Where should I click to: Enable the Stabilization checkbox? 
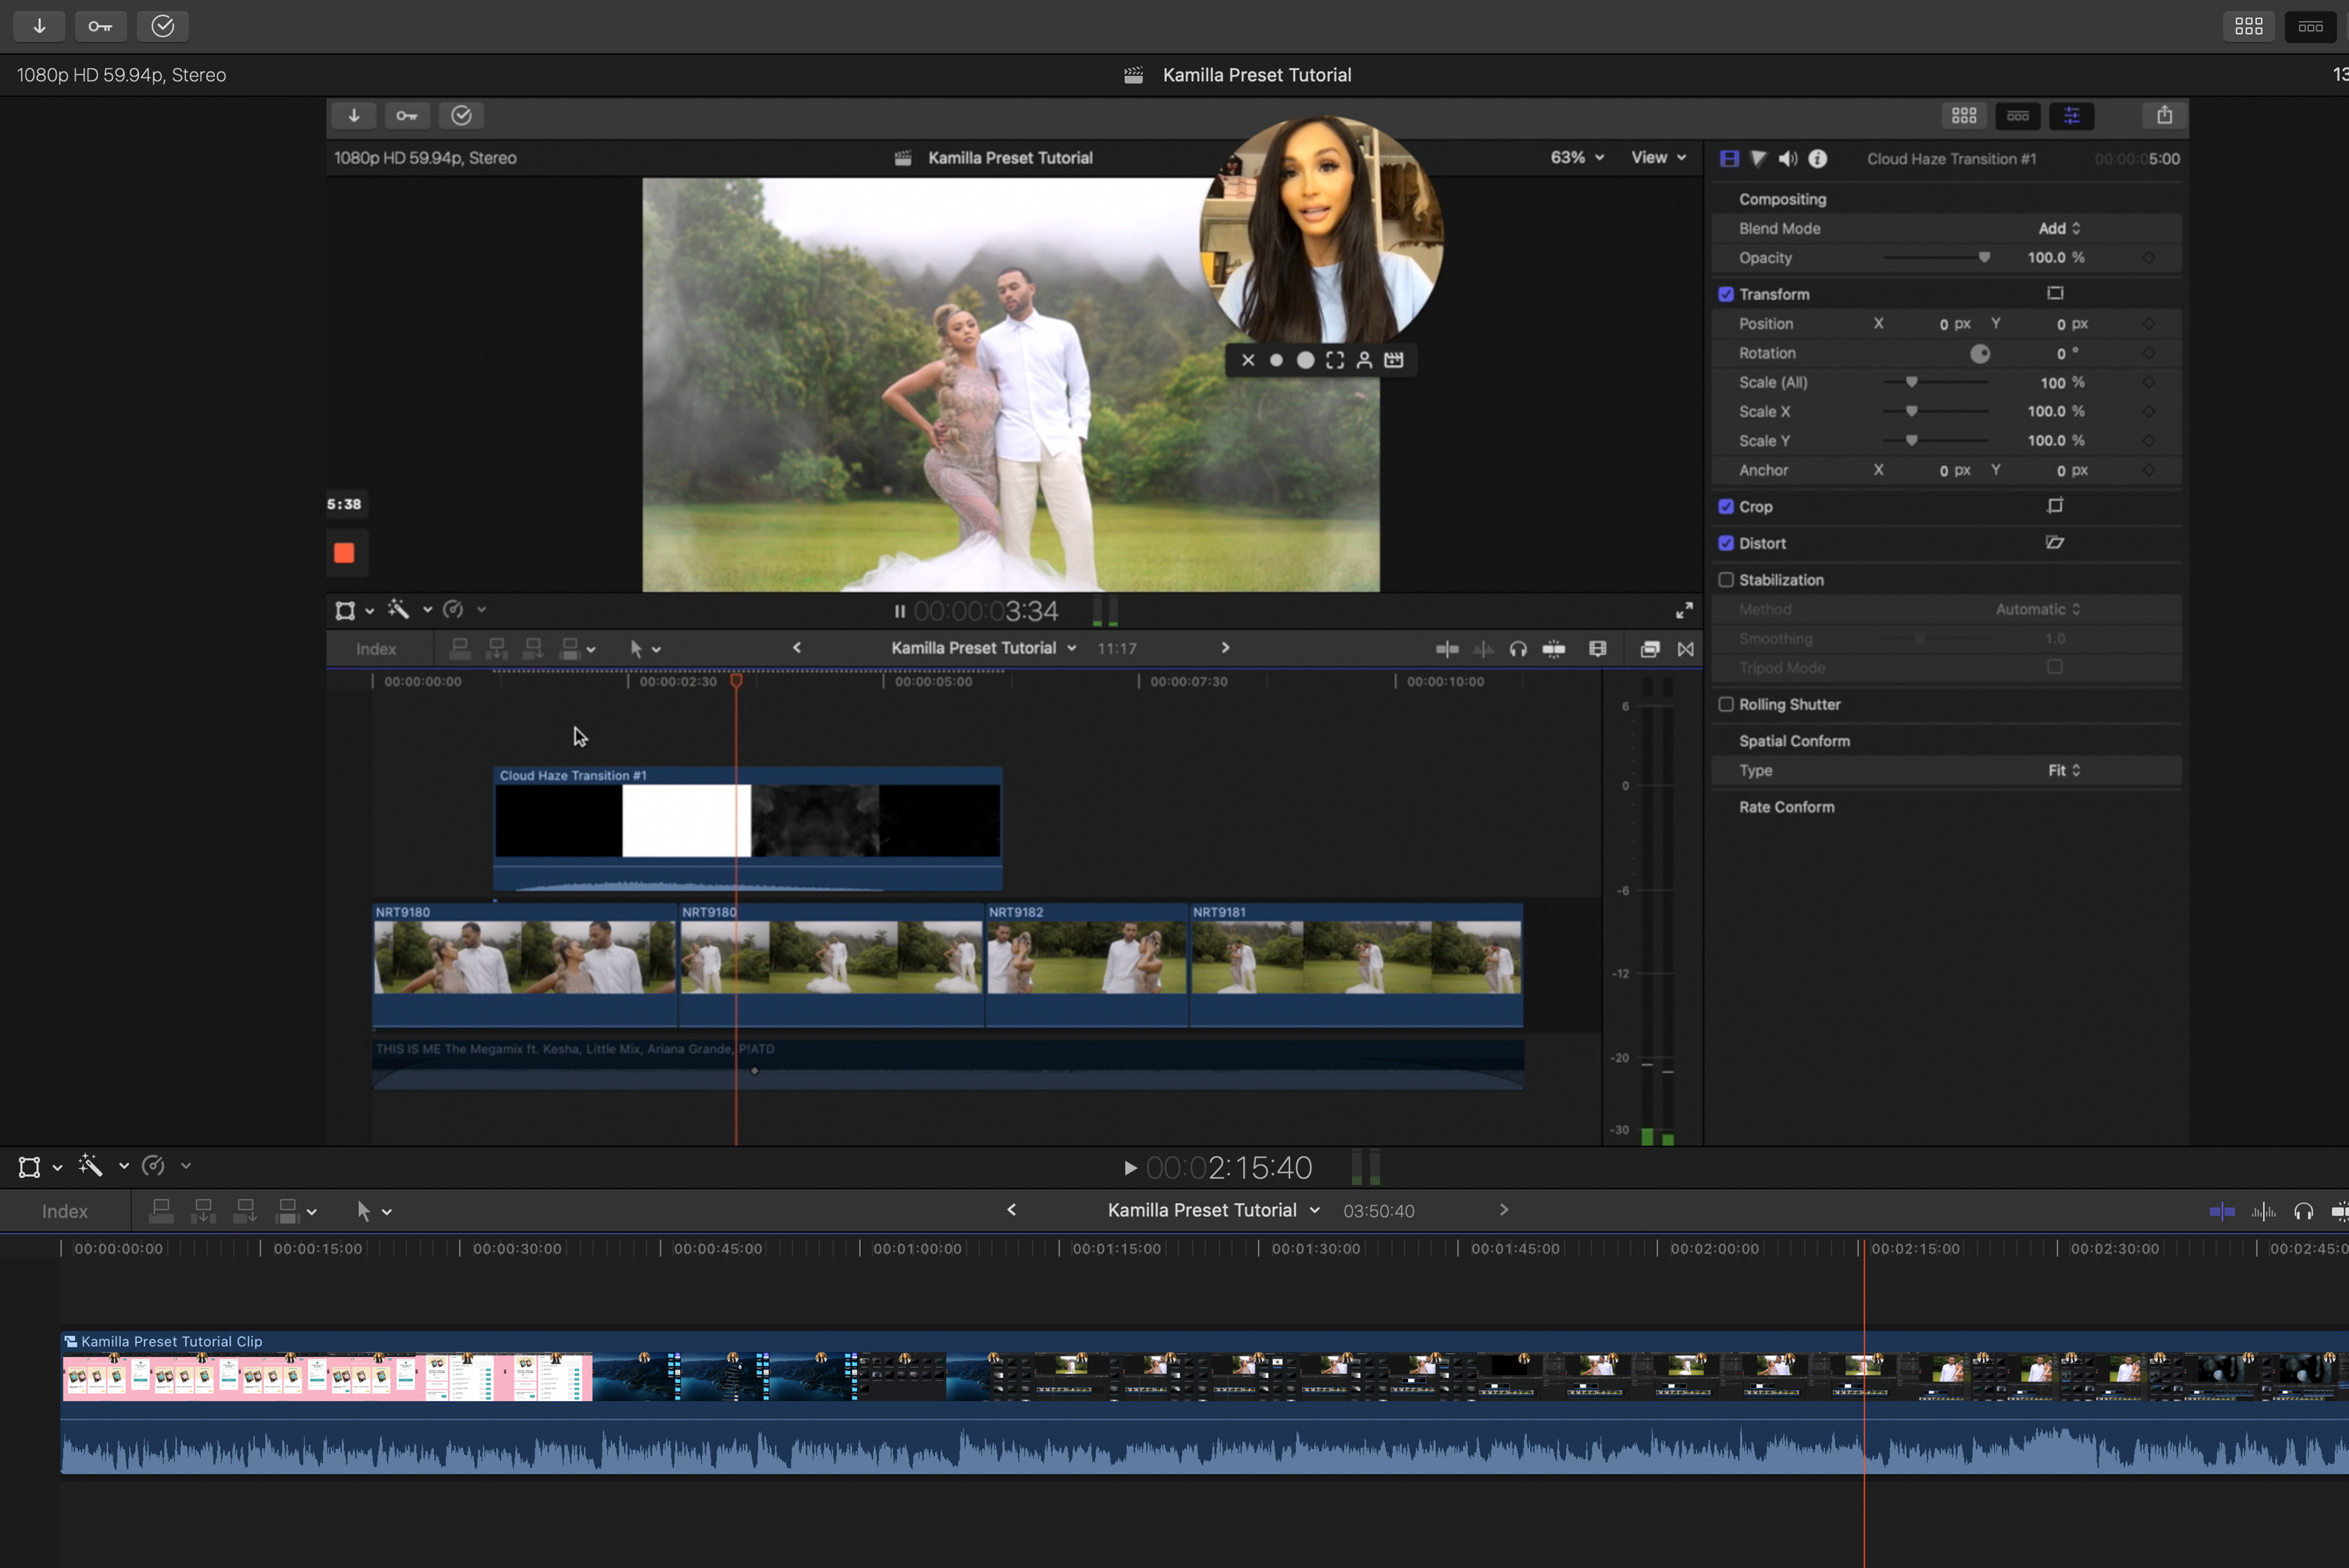click(1726, 580)
